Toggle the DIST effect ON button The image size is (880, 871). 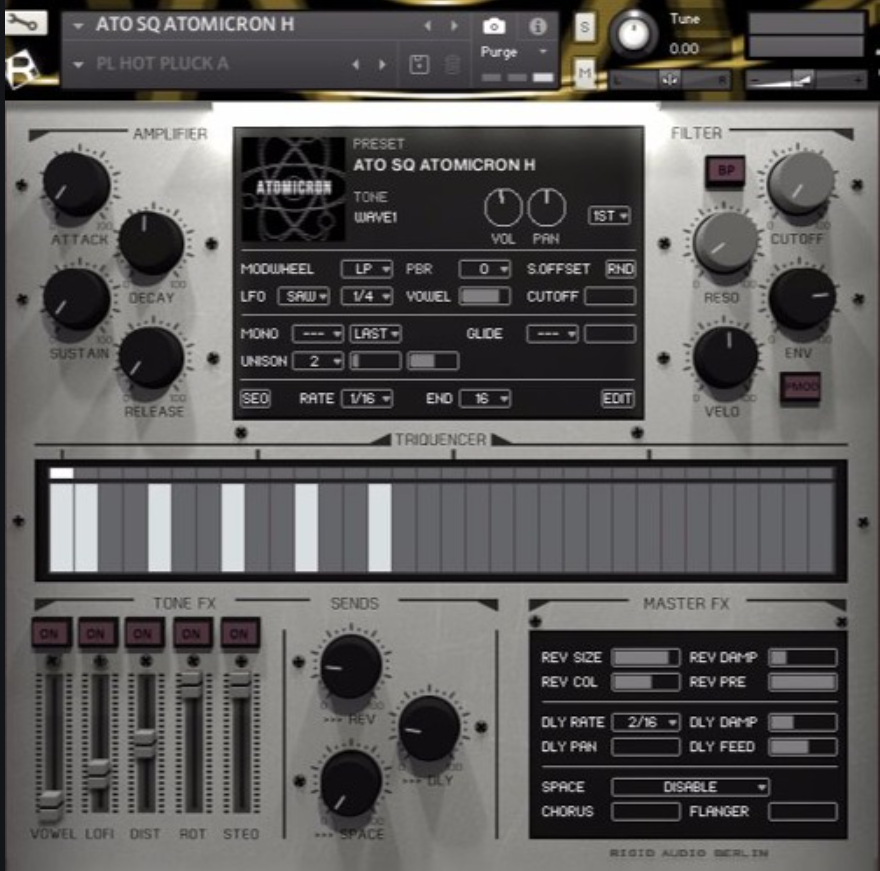144,634
